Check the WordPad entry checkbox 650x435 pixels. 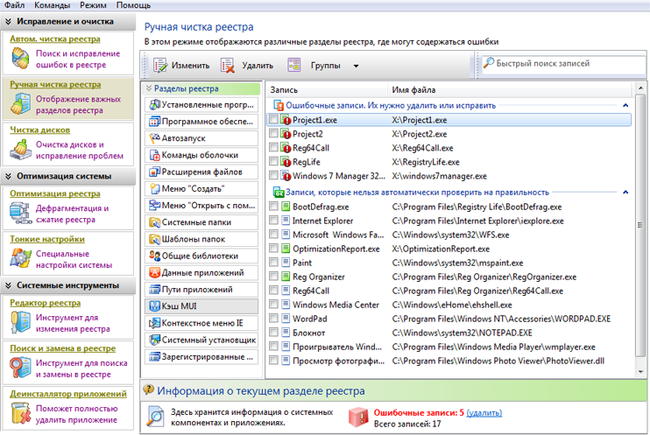click(x=273, y=318)
